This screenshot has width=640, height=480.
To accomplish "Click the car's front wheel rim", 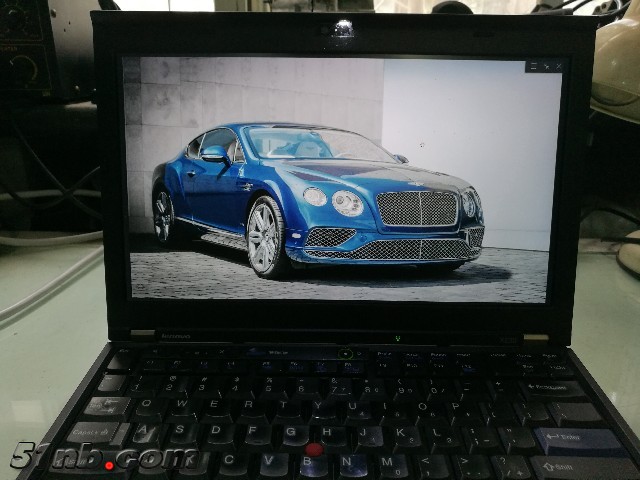I will click(264, 236).
